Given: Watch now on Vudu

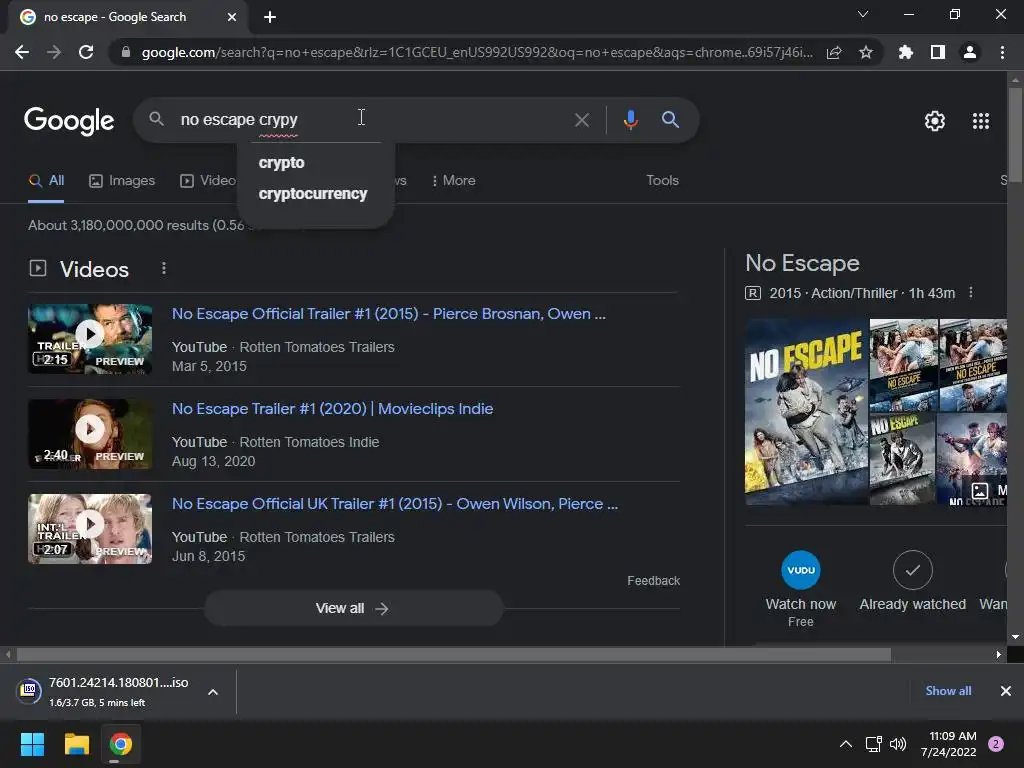Looking at the screenshot, I should (801, 589).
